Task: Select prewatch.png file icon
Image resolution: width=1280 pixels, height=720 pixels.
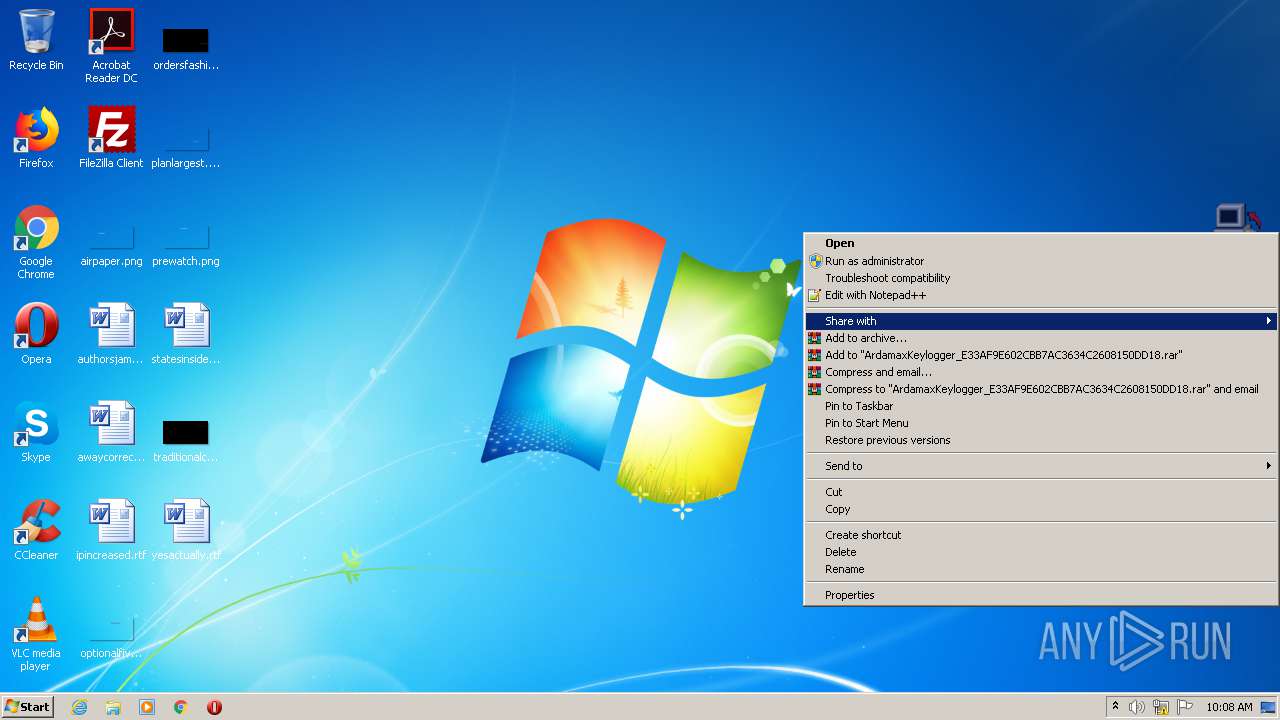Action: (x=186, y=246)
